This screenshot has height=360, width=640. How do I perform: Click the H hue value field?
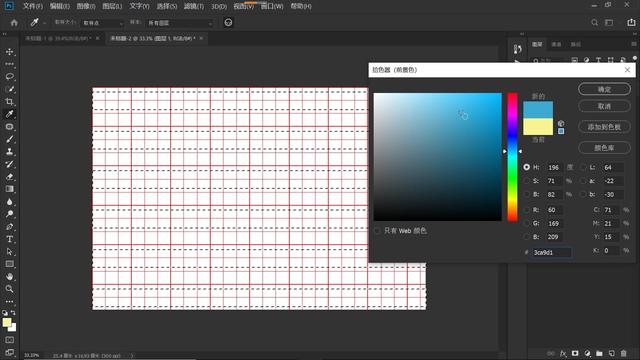tap(555, 167)
